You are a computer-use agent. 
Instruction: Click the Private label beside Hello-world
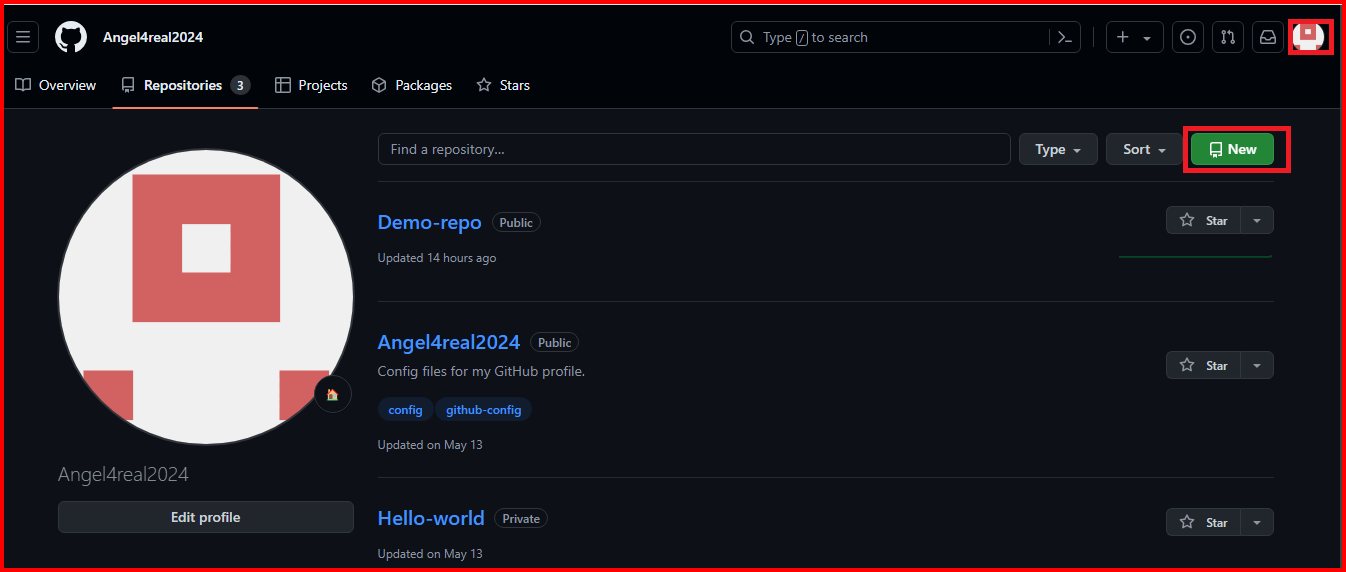pyautogui.click(x=521, y=518)
